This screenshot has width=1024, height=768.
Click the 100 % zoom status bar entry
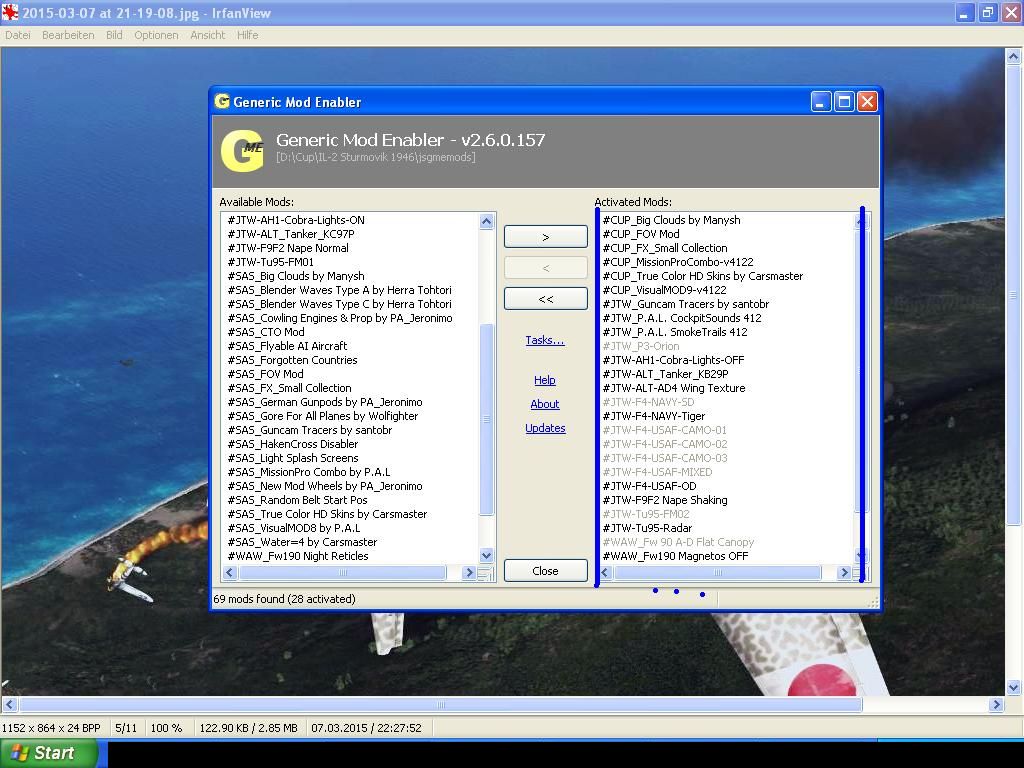click(166, 728)
